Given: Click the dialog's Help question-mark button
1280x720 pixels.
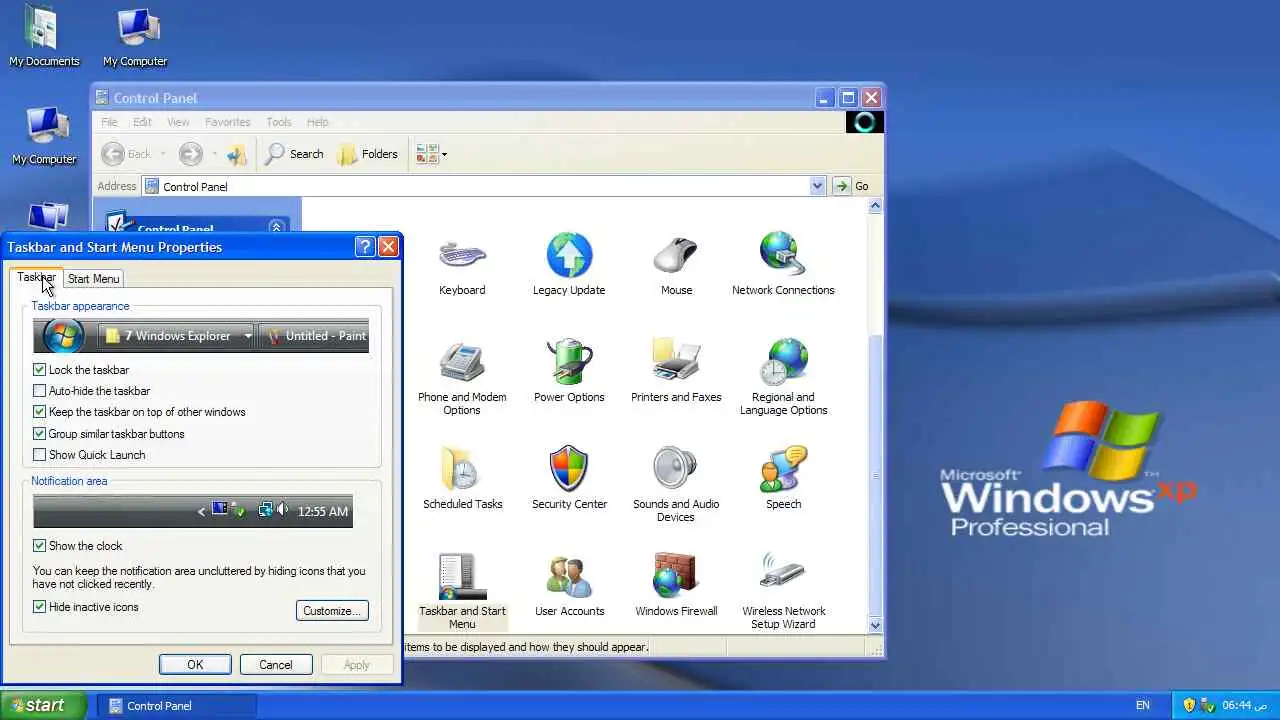Looking at the screenshot, I should tap(365, 247).
